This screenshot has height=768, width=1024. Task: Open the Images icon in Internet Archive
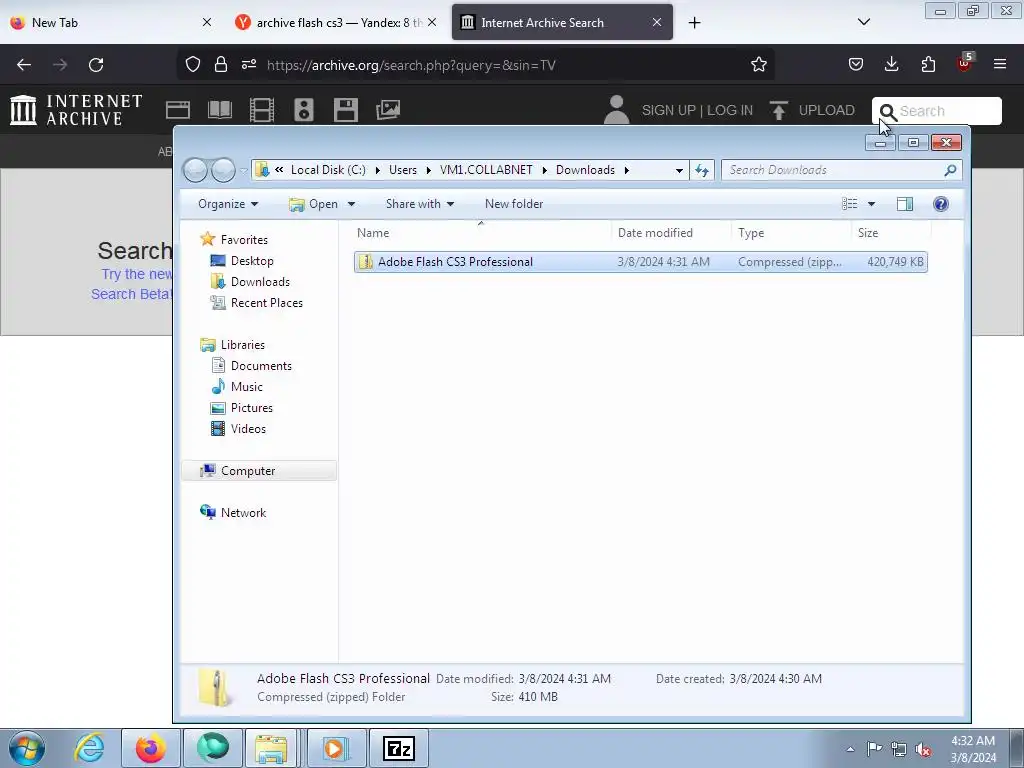388,110
